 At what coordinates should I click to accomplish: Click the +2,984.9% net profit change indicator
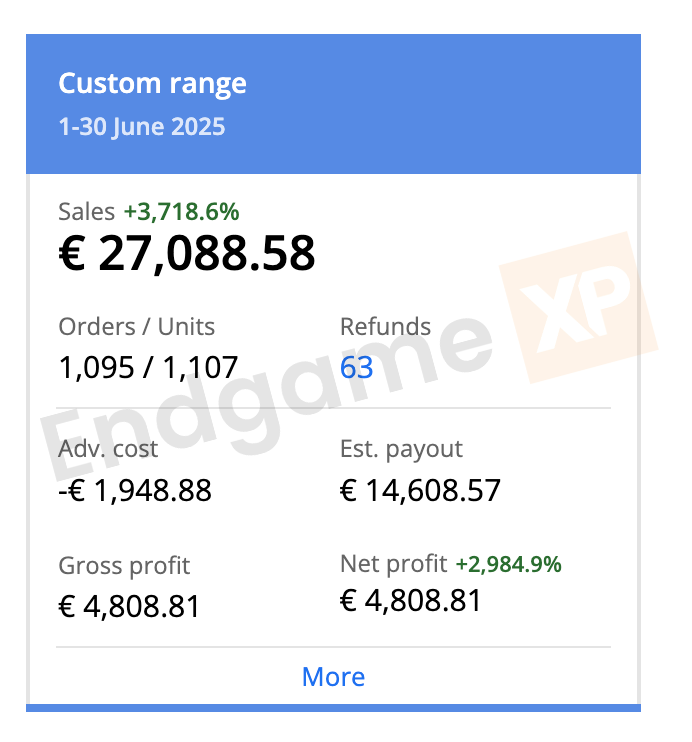[508, 564]
